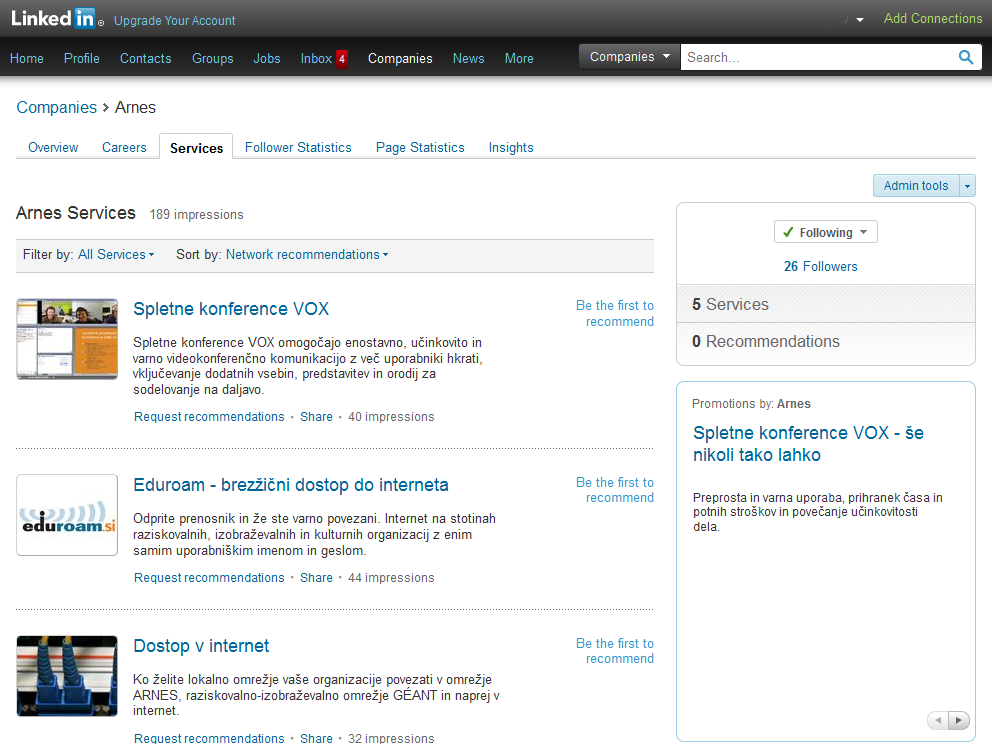
Task: Expand the Admin tools arrow menu
Action: (967, 186)
